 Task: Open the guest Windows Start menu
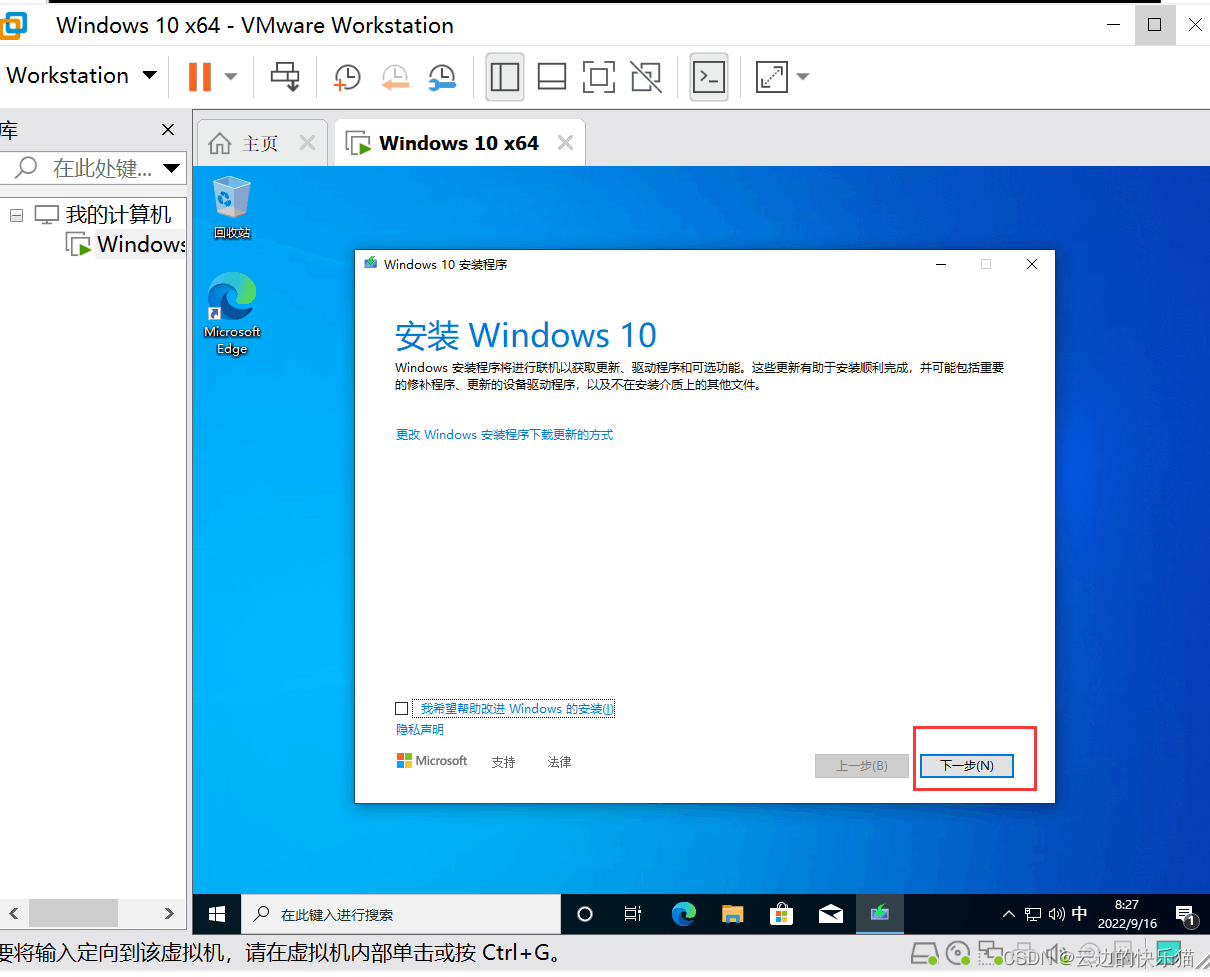(x=217, y=914)
